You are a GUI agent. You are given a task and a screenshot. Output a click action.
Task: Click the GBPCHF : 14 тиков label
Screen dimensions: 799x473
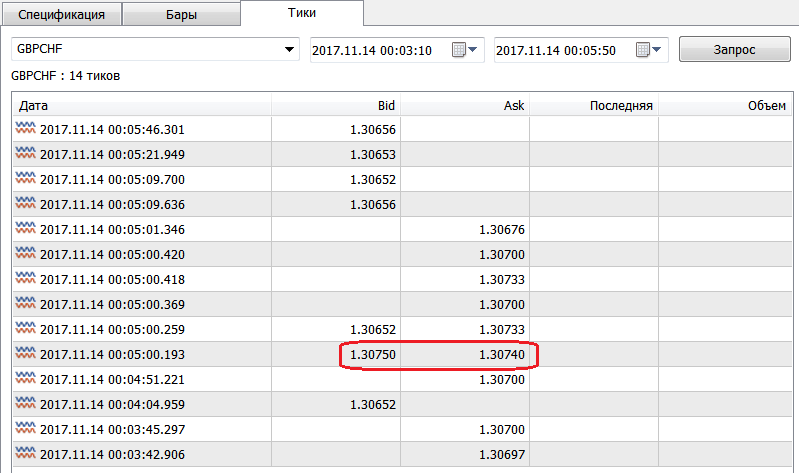point(65,76)
